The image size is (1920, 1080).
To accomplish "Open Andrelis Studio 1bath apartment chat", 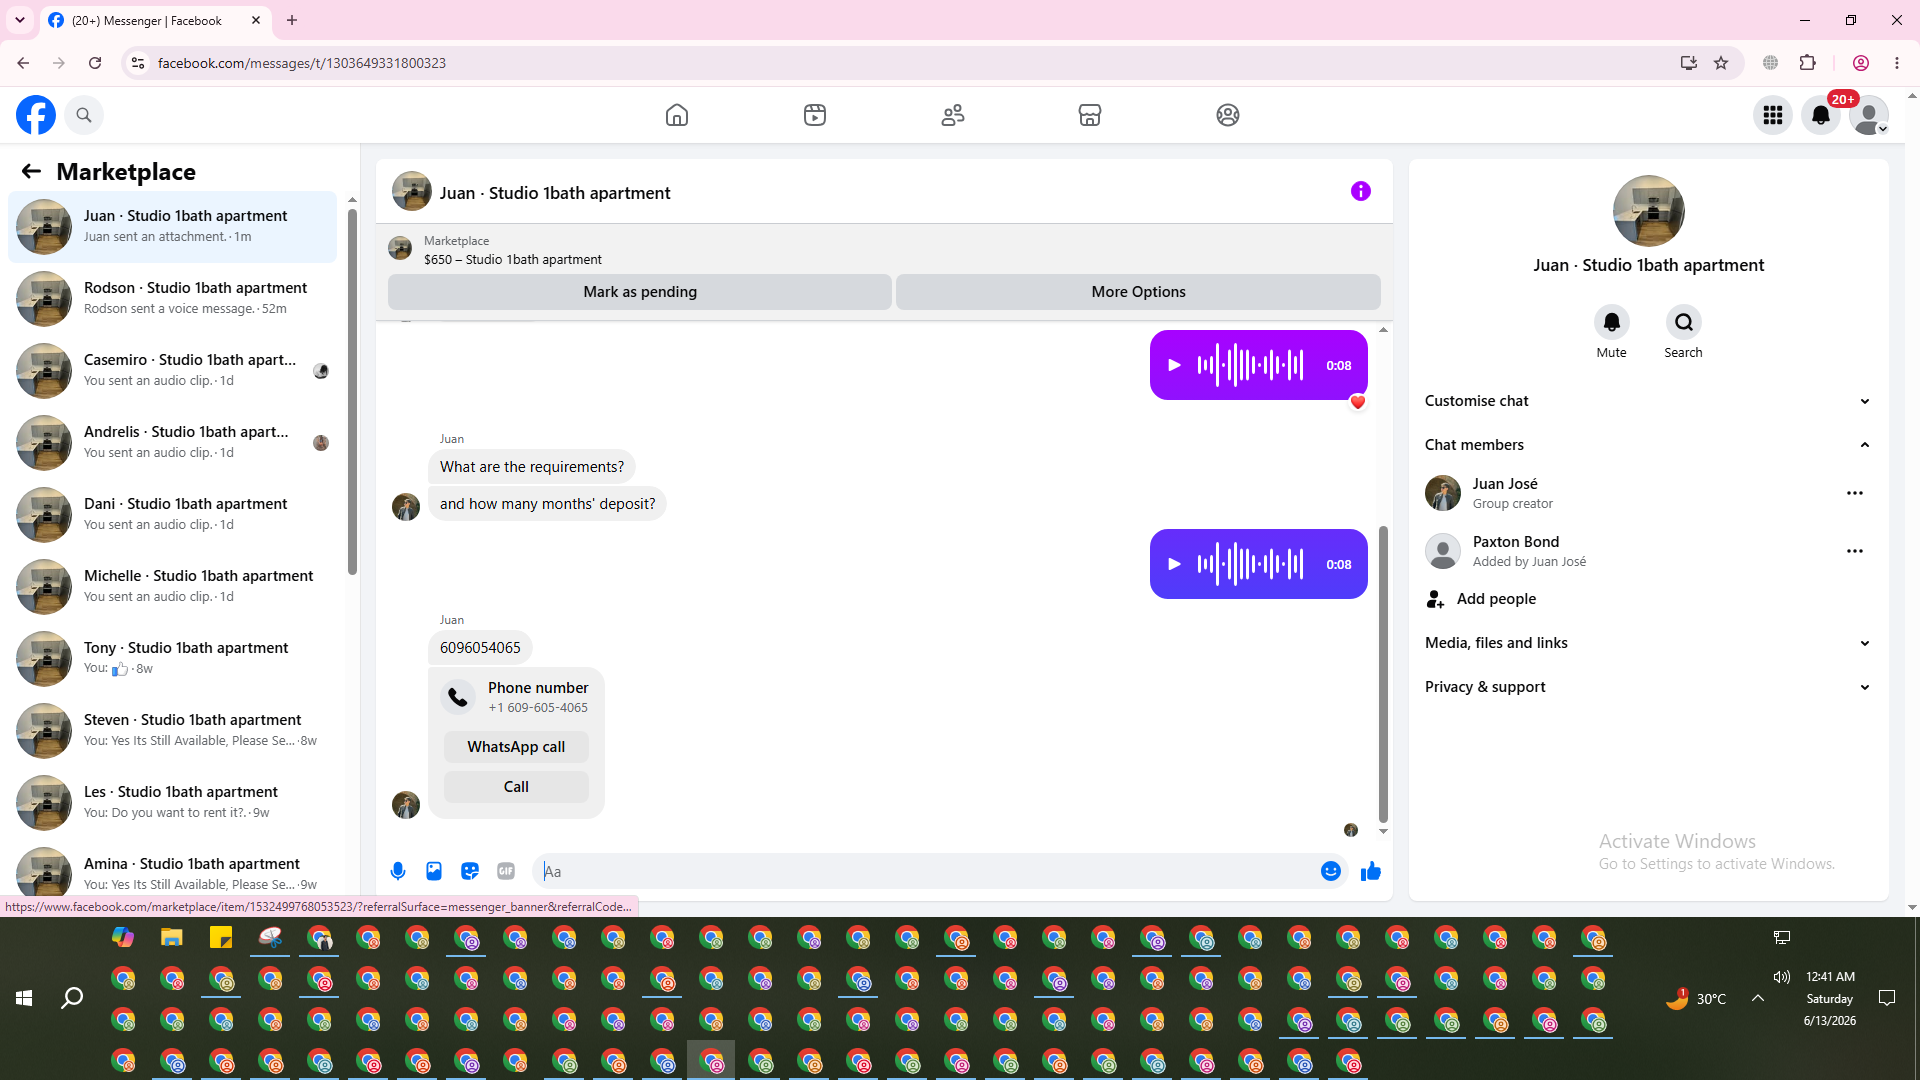I will [x=173, y=442].
